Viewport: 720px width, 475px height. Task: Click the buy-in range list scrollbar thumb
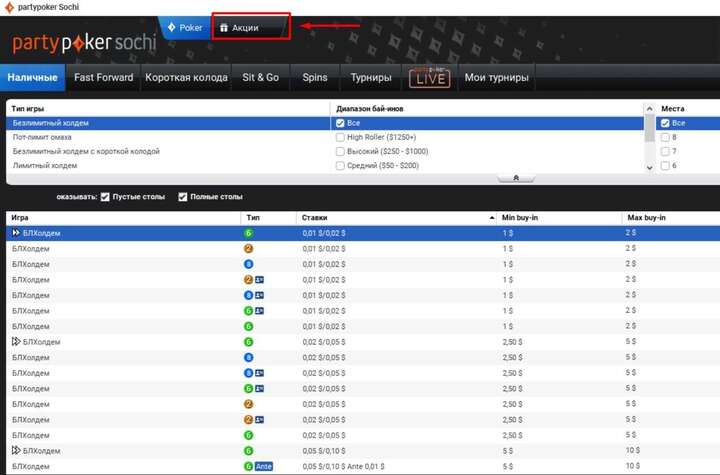tap(649, 128)
